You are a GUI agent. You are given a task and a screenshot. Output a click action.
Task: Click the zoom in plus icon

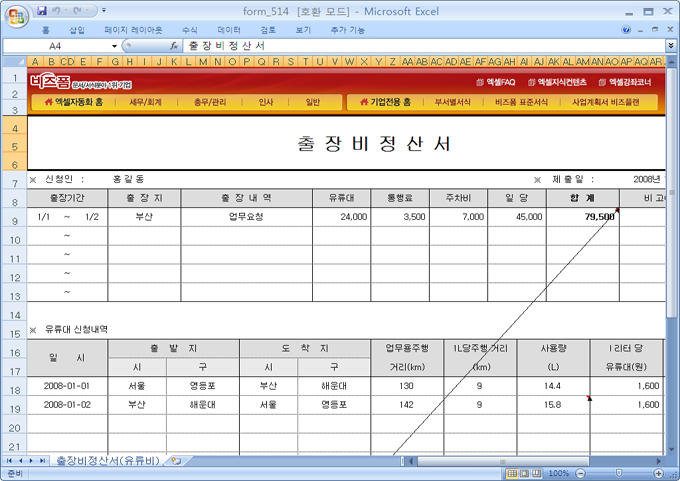pyautogui.click(x=659, y=473)
